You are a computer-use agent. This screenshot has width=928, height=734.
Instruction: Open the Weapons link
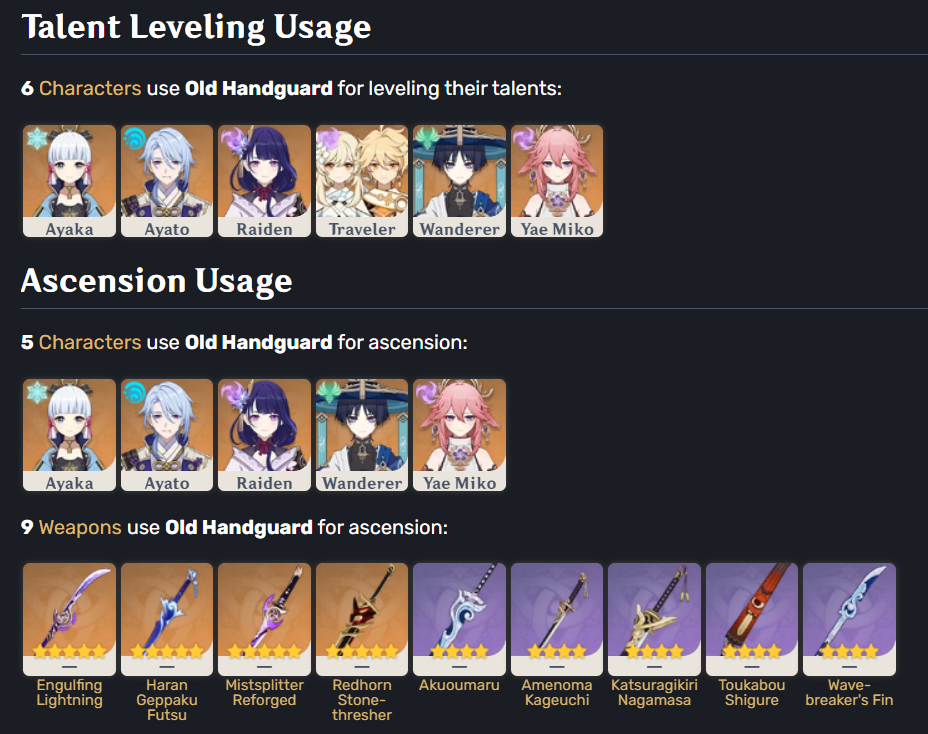pos(80,526)
